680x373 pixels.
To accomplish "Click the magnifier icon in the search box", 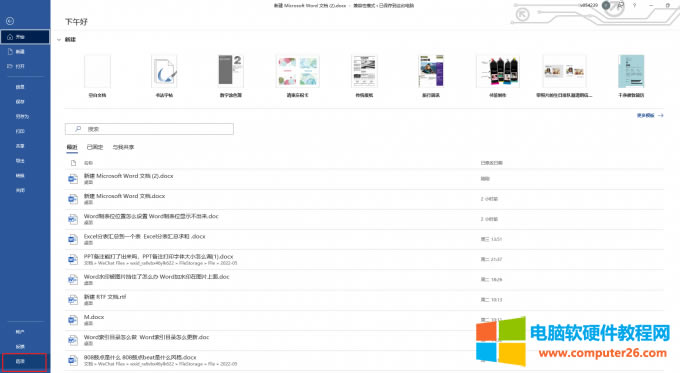I will [x=78, y=129].
